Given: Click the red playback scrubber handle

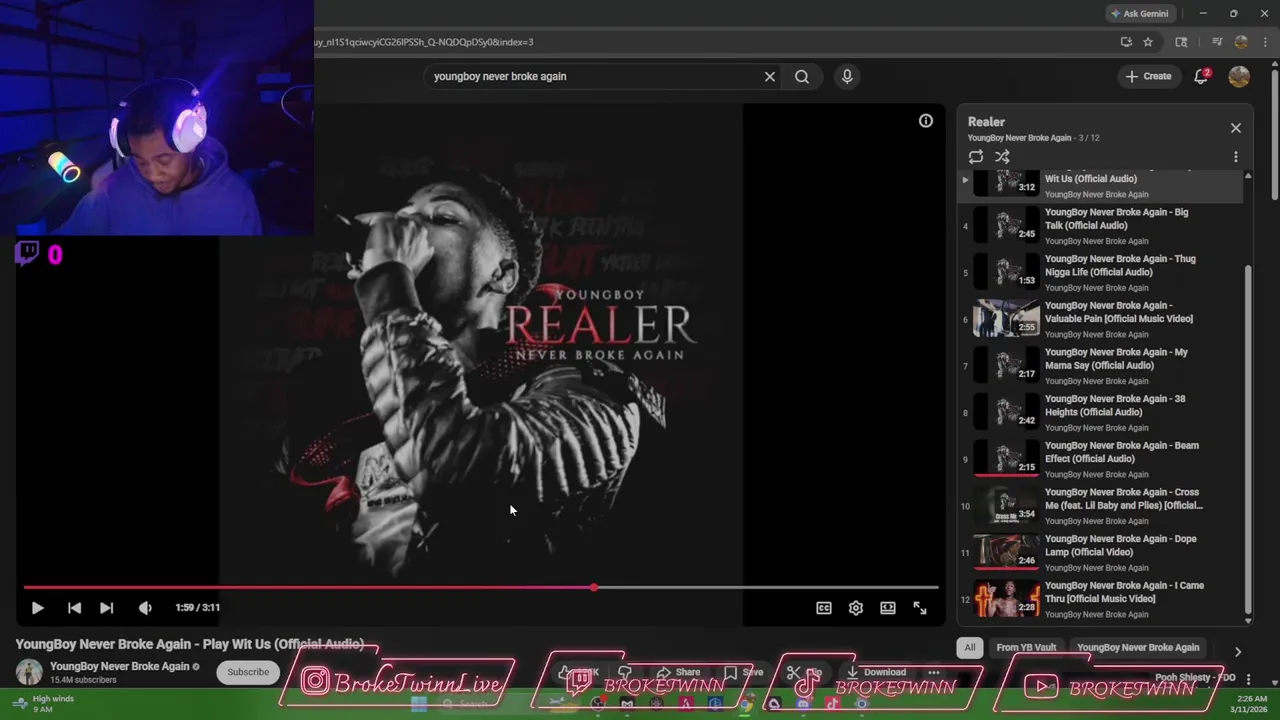Looking at the screenshot, I should (x=594, y=588).
